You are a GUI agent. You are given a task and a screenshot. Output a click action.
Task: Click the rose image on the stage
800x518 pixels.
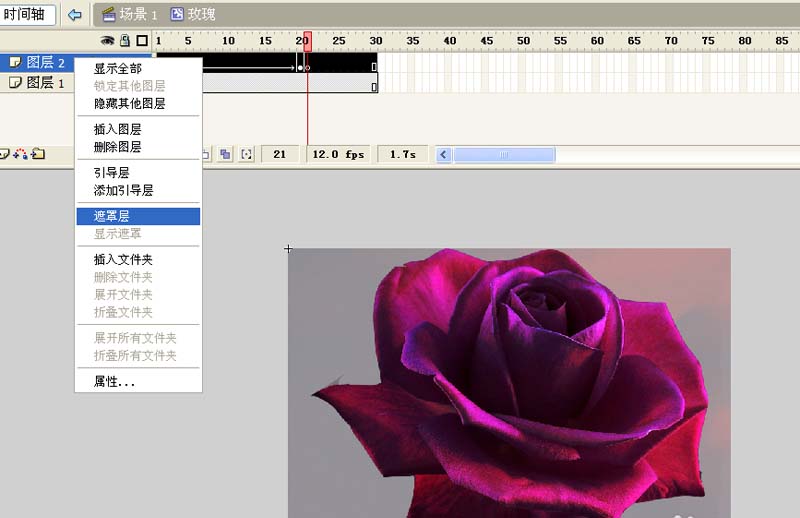pyautogui.click(x=509, y=383)
